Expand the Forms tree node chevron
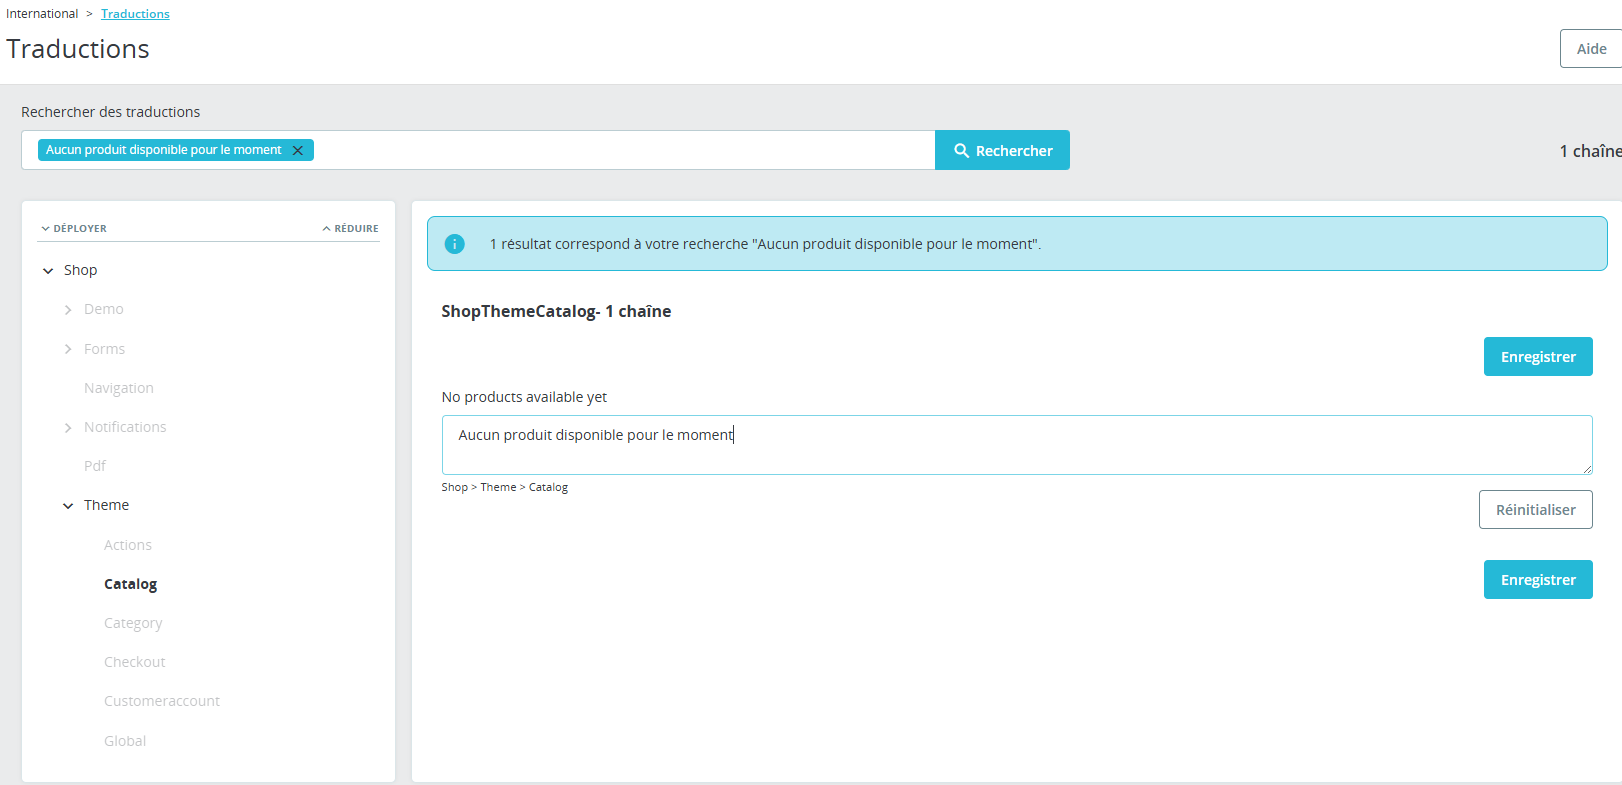 68,349
